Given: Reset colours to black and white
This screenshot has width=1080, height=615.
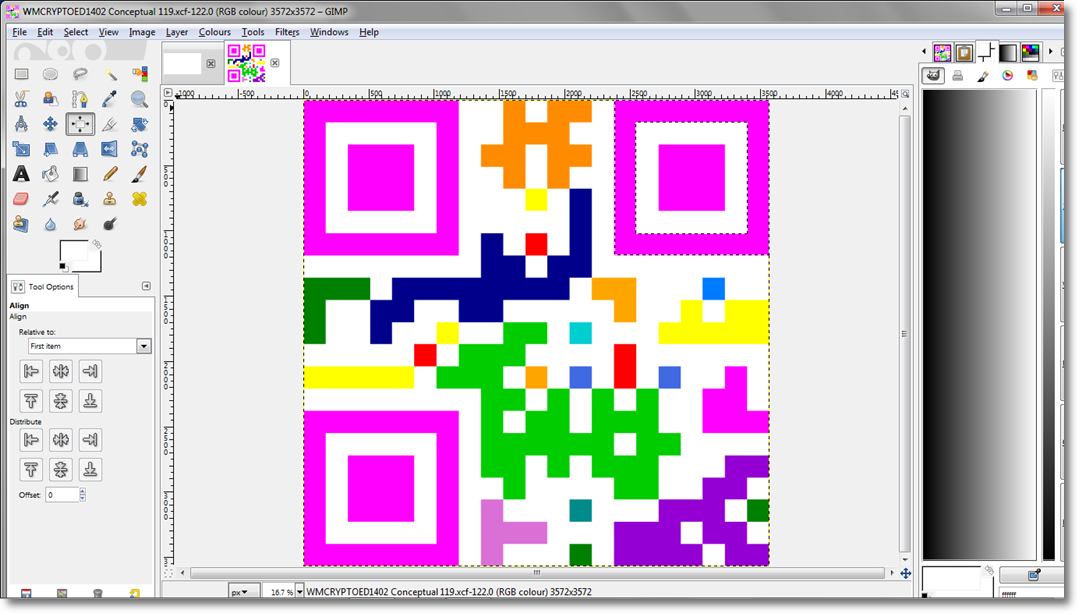Looking at the screenshot, I should [63, 267].
